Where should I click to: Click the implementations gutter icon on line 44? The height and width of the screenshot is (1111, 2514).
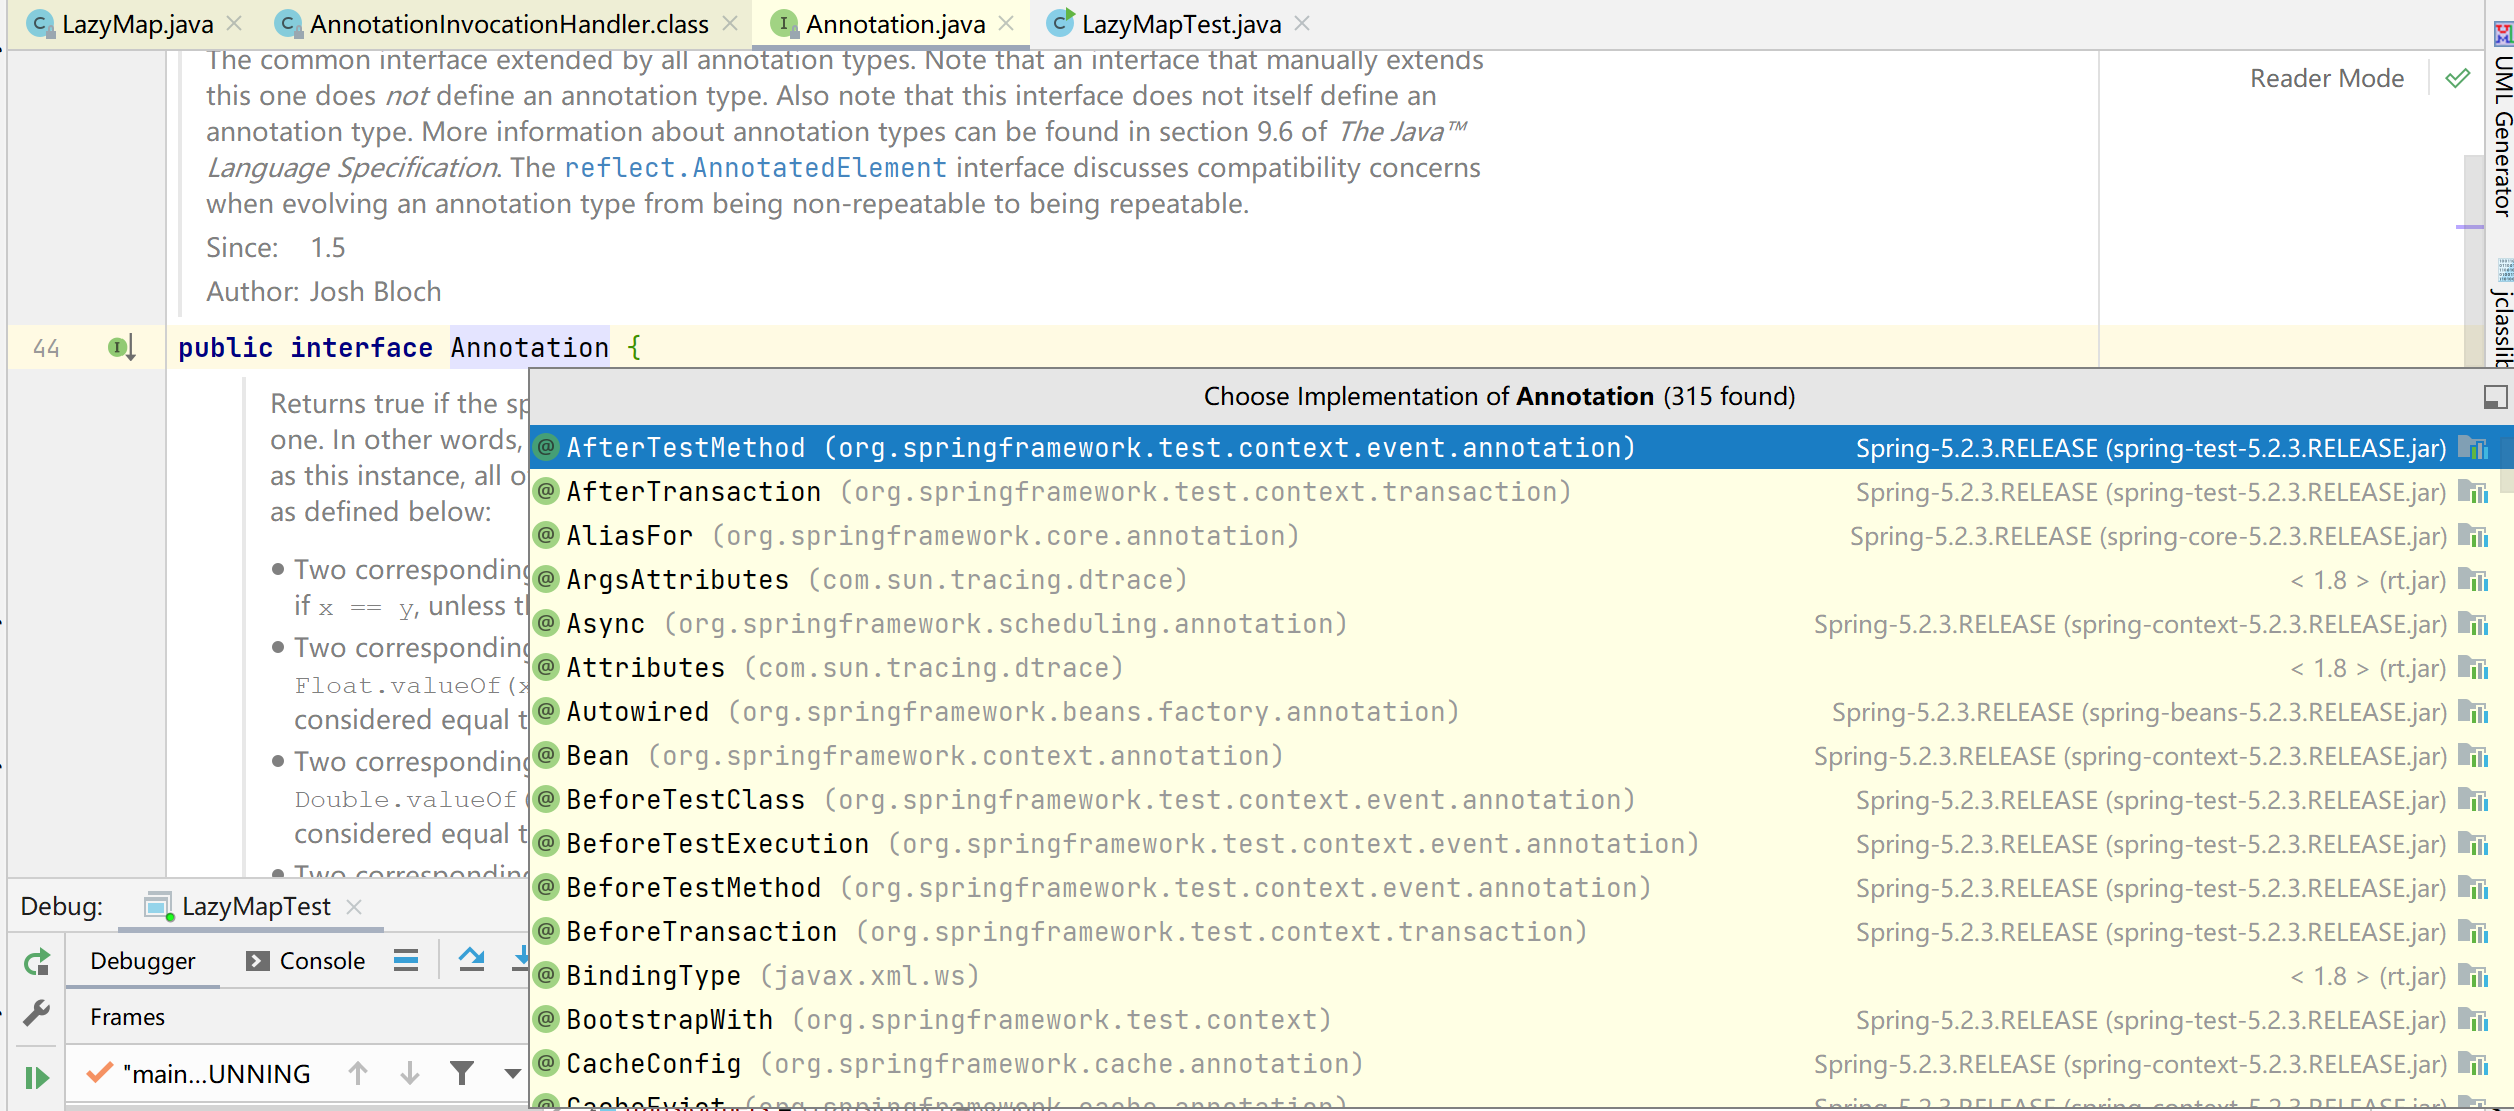(x=121, y=348)
